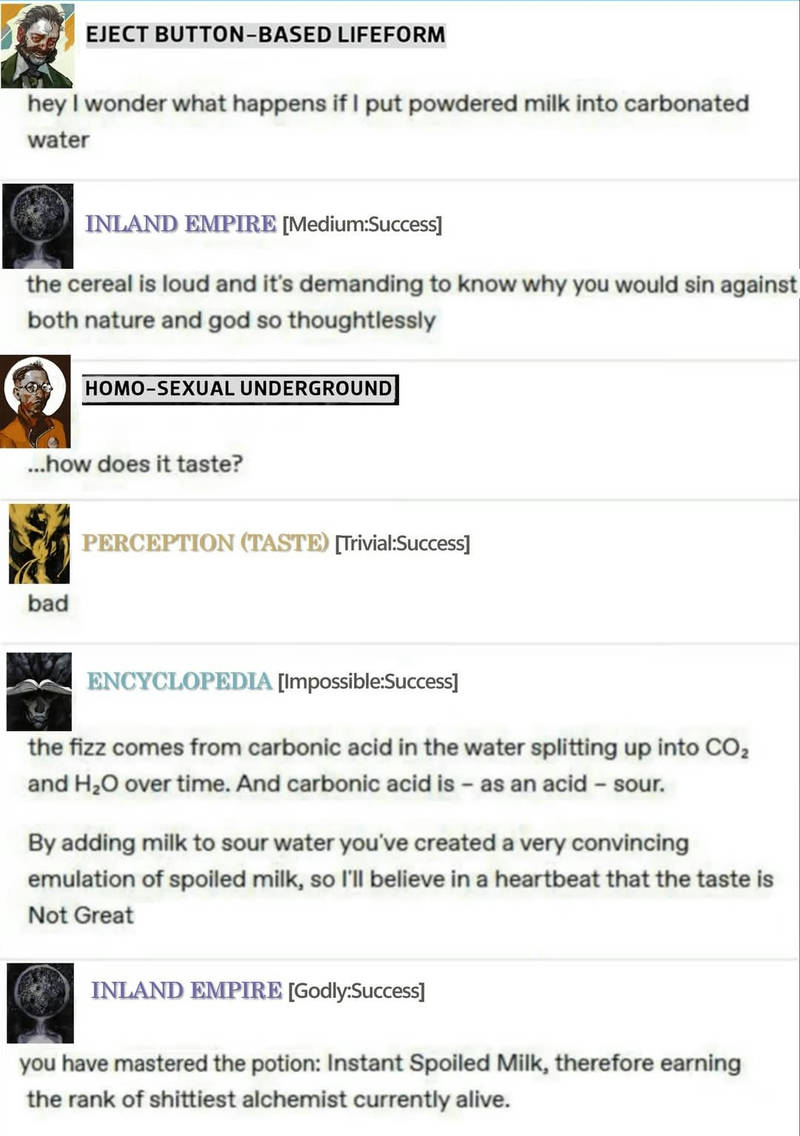
Task: Open the HOMO-SEXUAL UNDERGROUND username
Action: [240, 389]
